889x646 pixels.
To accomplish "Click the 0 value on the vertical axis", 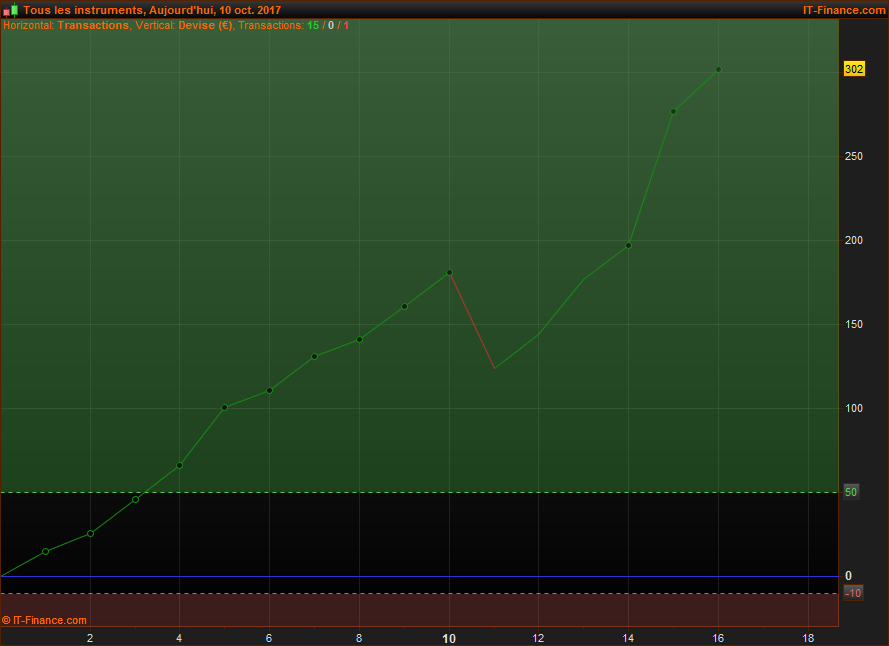I will point(848,576).
